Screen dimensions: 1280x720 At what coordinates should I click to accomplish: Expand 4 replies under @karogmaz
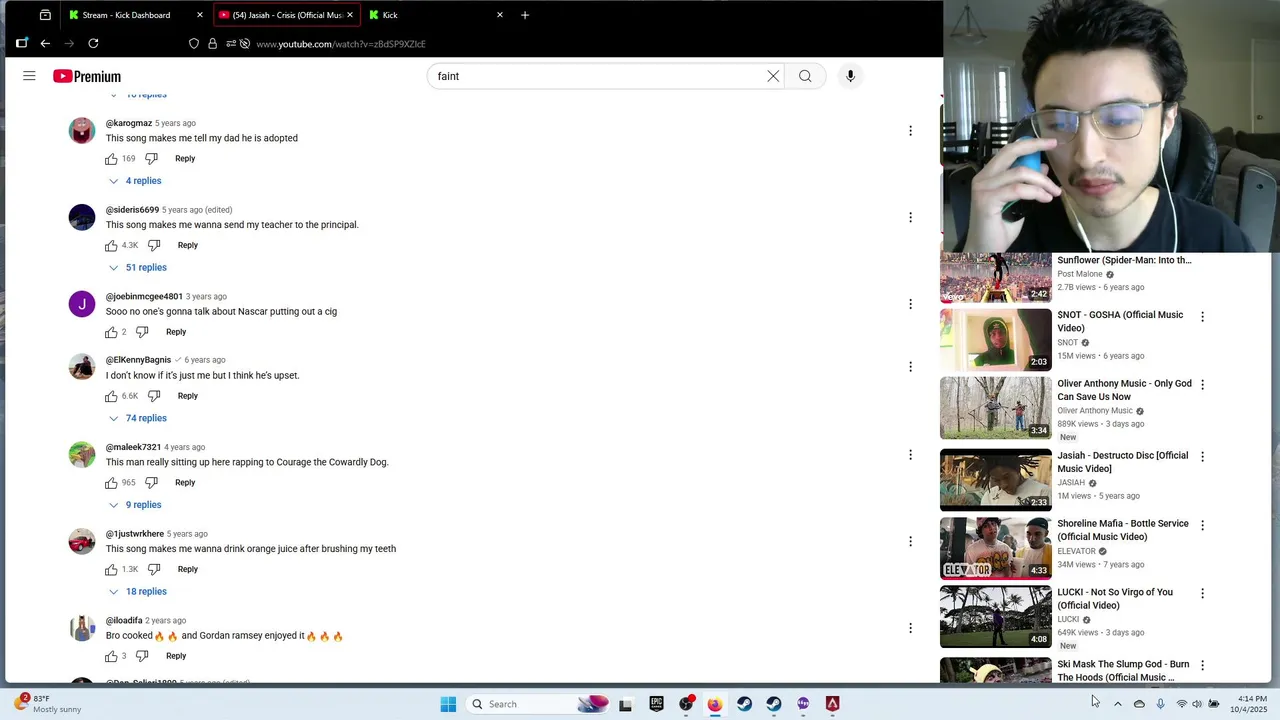point(135,181)
